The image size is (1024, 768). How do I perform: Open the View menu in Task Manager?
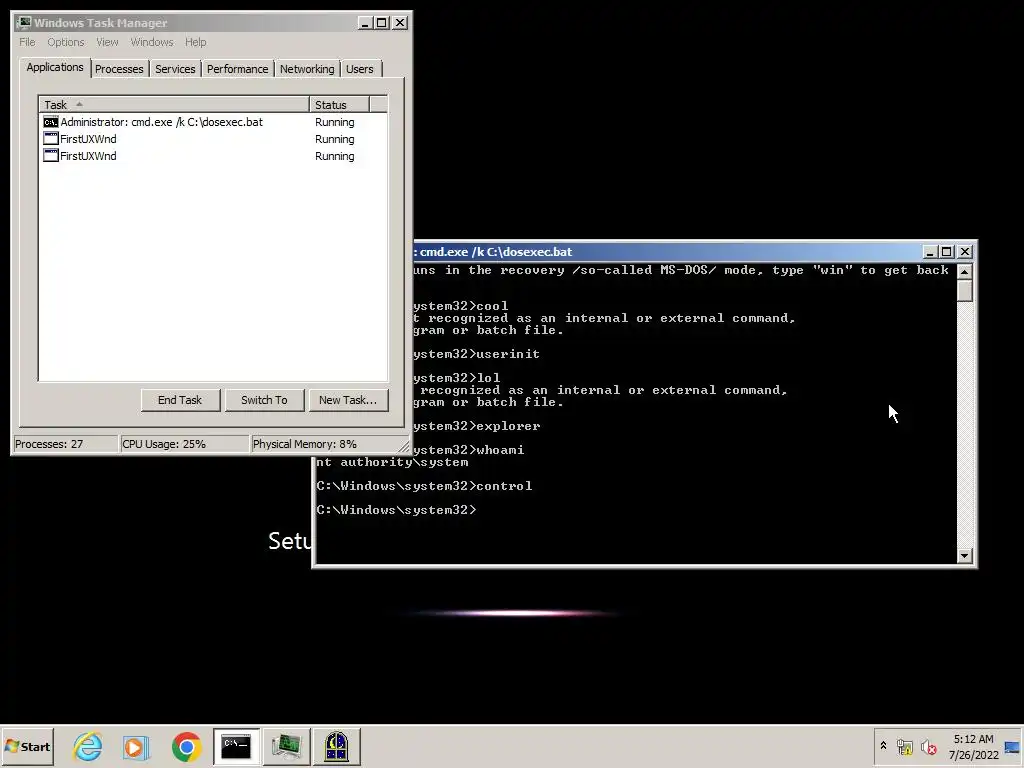click(107, 42)
